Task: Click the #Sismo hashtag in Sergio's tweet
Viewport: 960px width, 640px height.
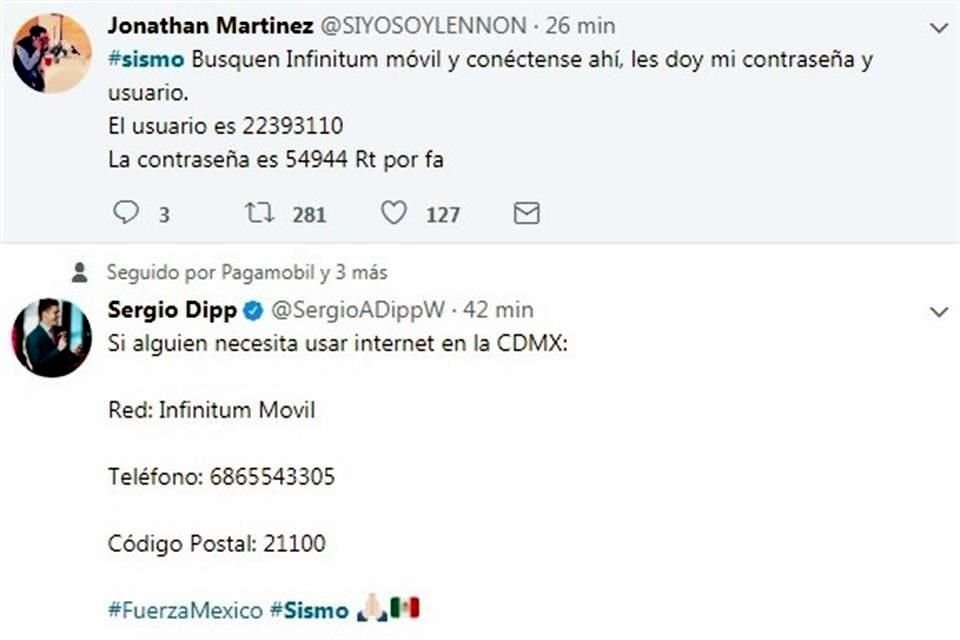Action: pos(309,609)
